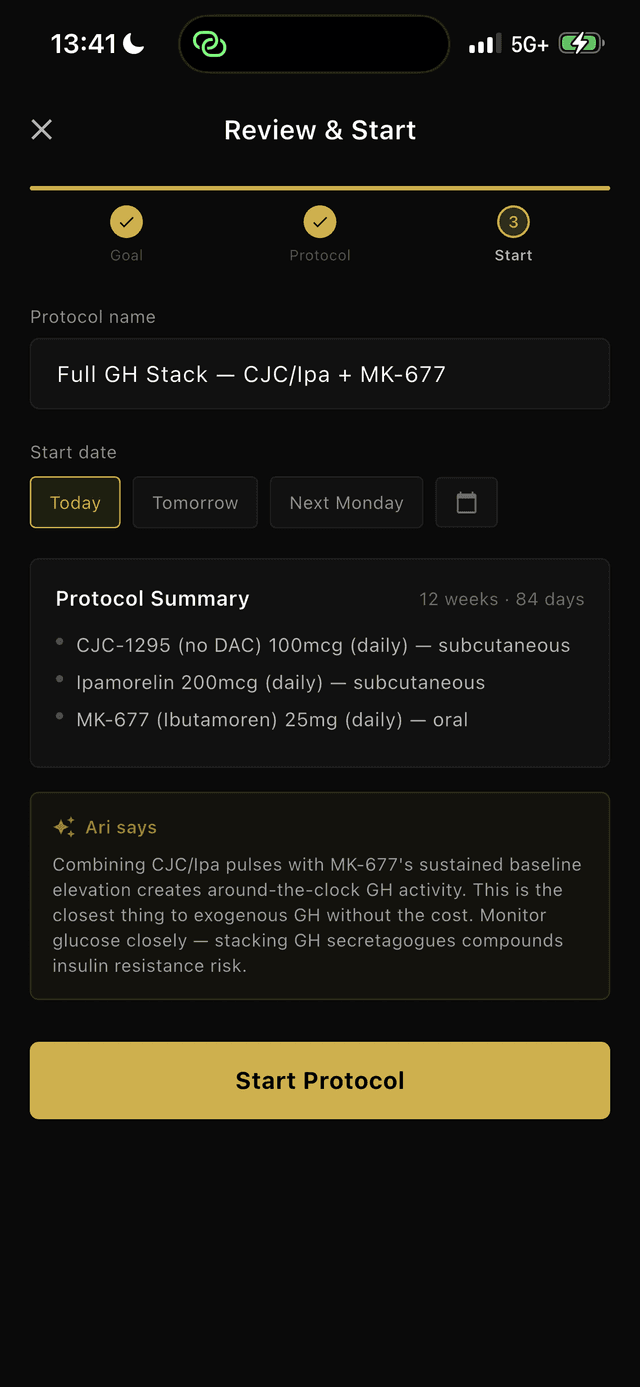Go back to the Goal step label
This screenshot has height=1387, width=640.
(126, 255)
